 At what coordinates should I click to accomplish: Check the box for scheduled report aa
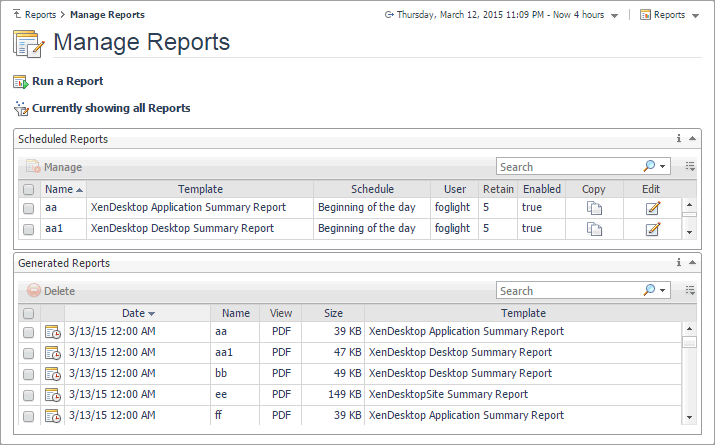[29, 208]
